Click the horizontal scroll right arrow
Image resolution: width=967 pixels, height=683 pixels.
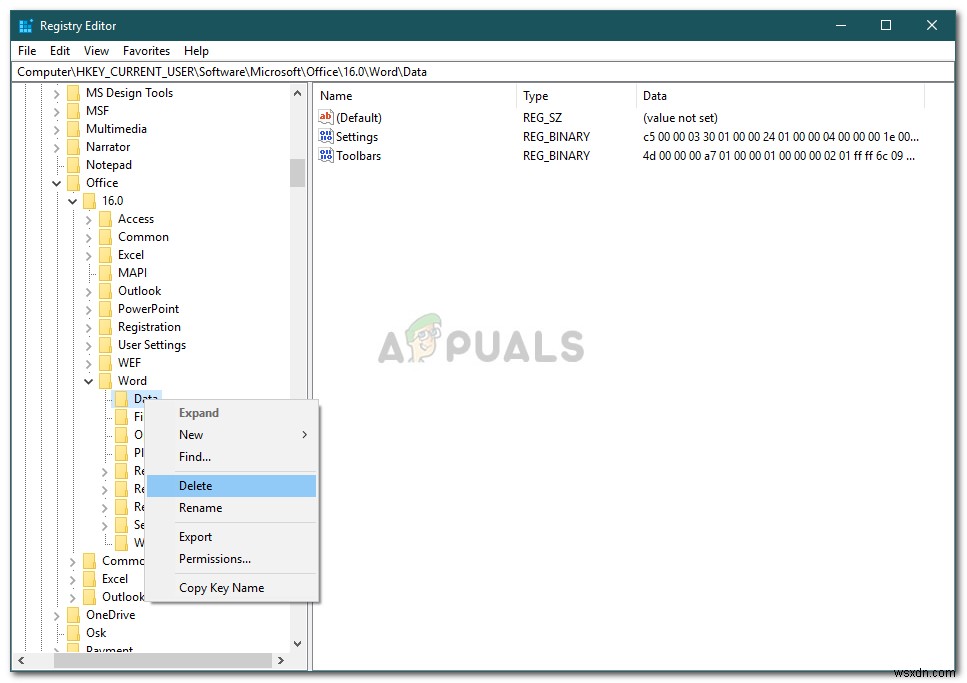tap(281, 661)
